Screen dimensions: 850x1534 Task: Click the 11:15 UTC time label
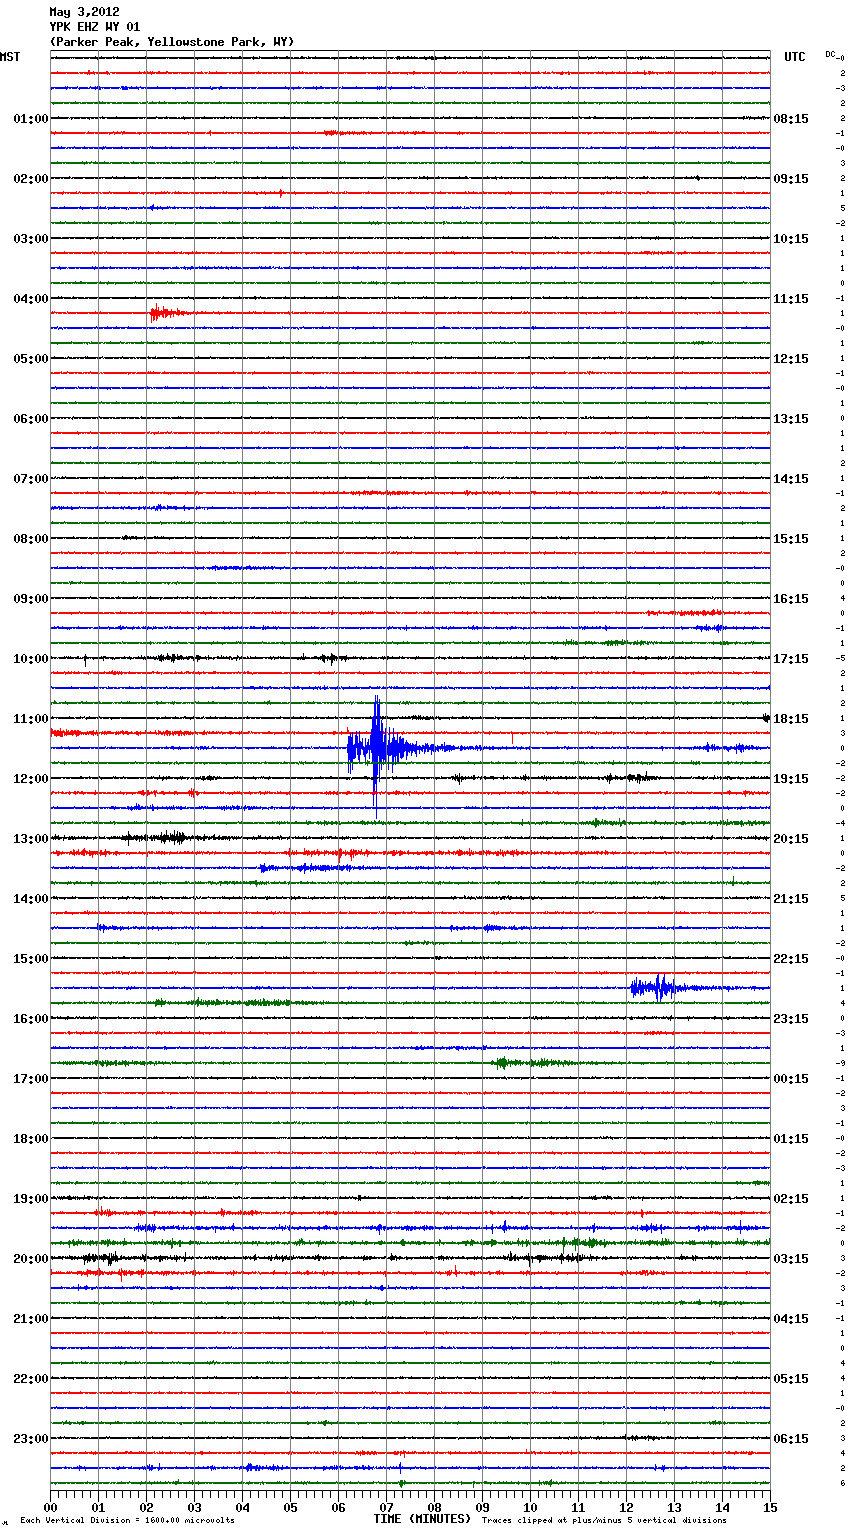(x=791, y=298)
